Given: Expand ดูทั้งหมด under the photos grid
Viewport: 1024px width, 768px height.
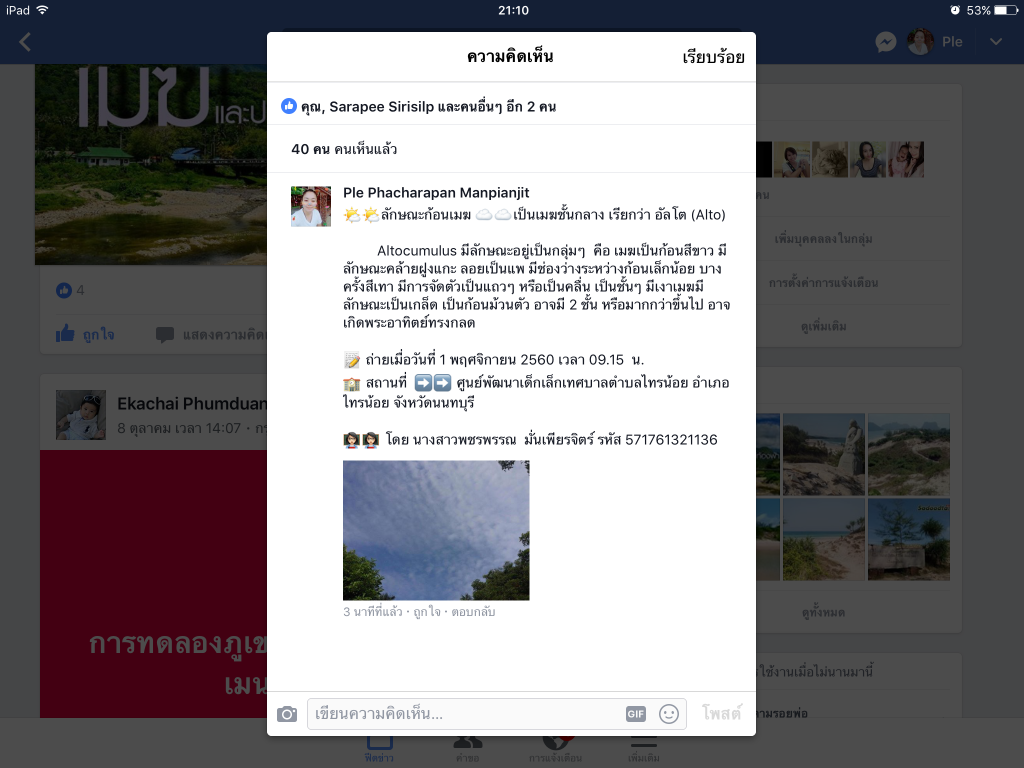Looking at the screenshot, I should click(x=824, y=613).
